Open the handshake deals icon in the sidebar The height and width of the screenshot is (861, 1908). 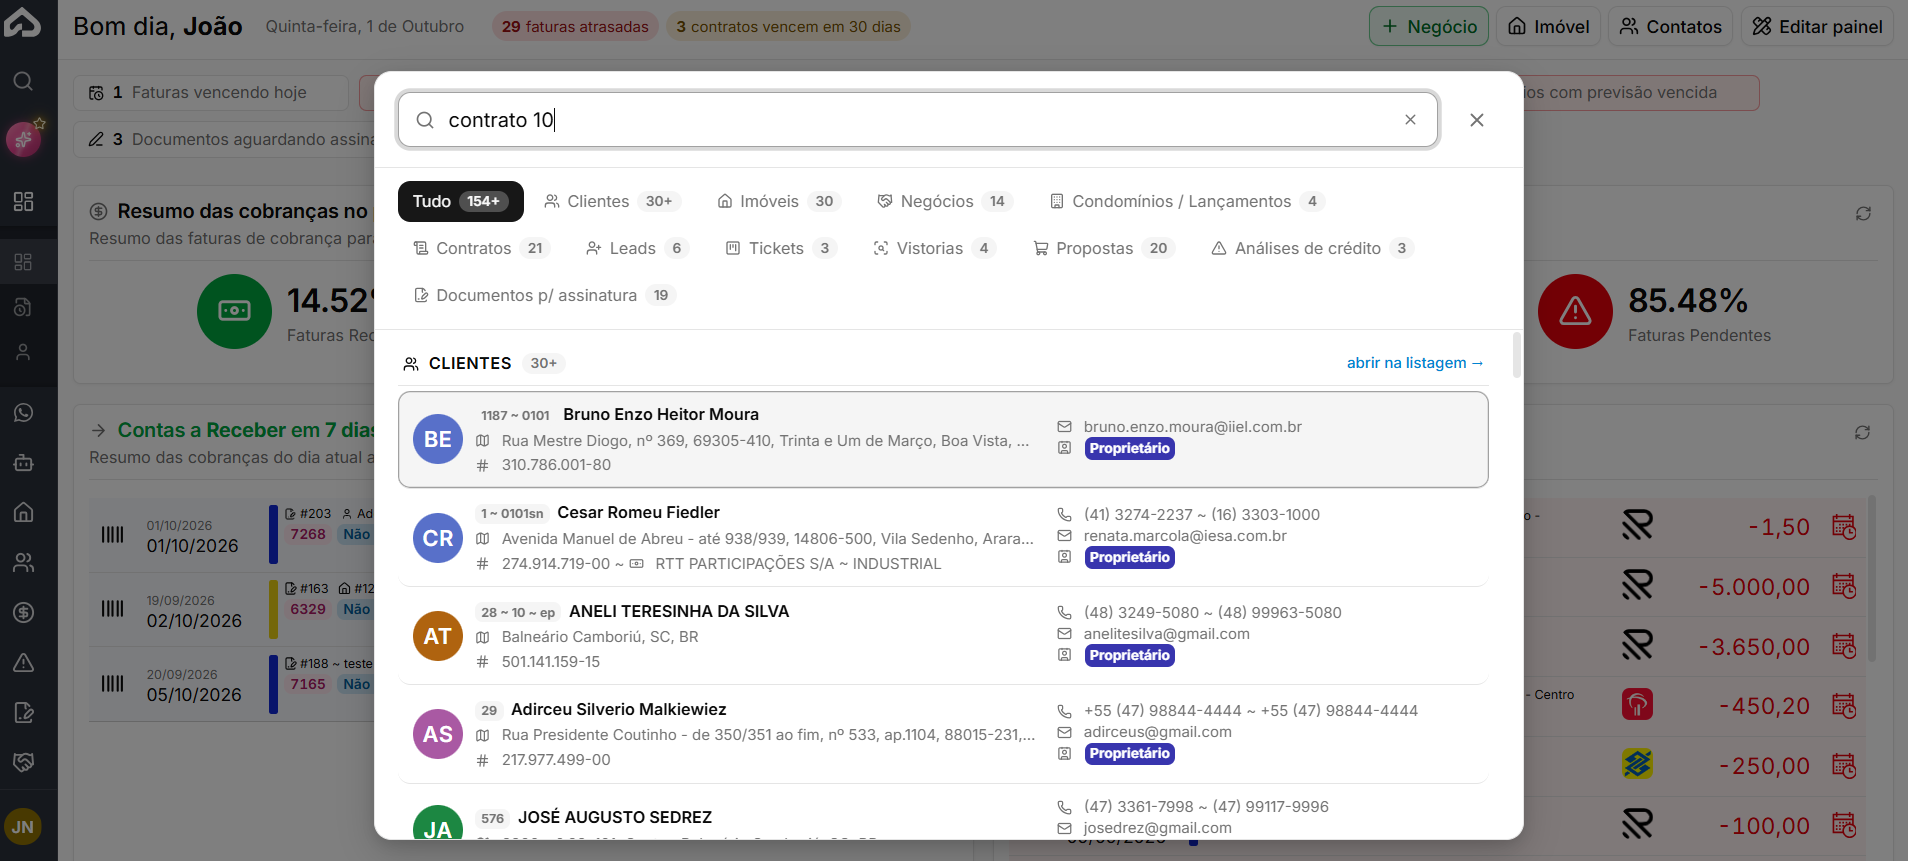[x=23, y=763]
